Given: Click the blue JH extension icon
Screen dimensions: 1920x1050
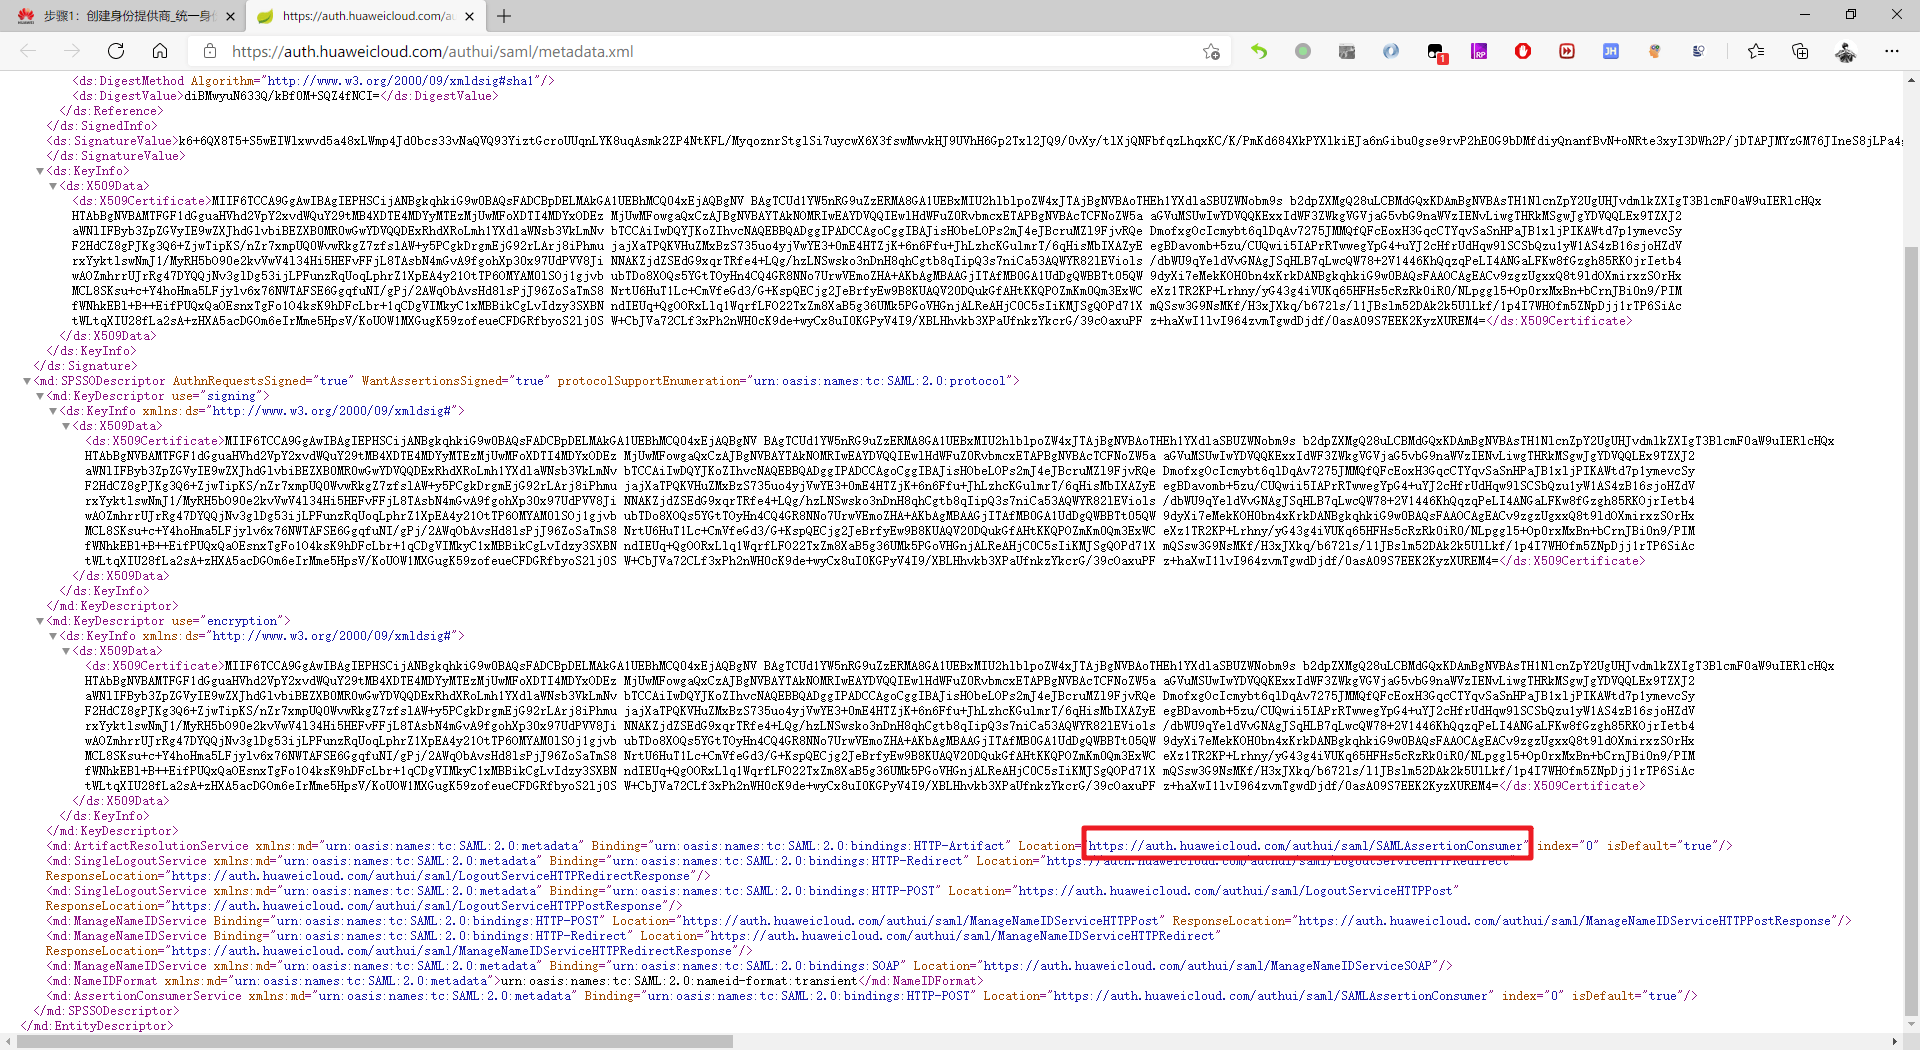Looking at the screenshot, I should 1611,51.
